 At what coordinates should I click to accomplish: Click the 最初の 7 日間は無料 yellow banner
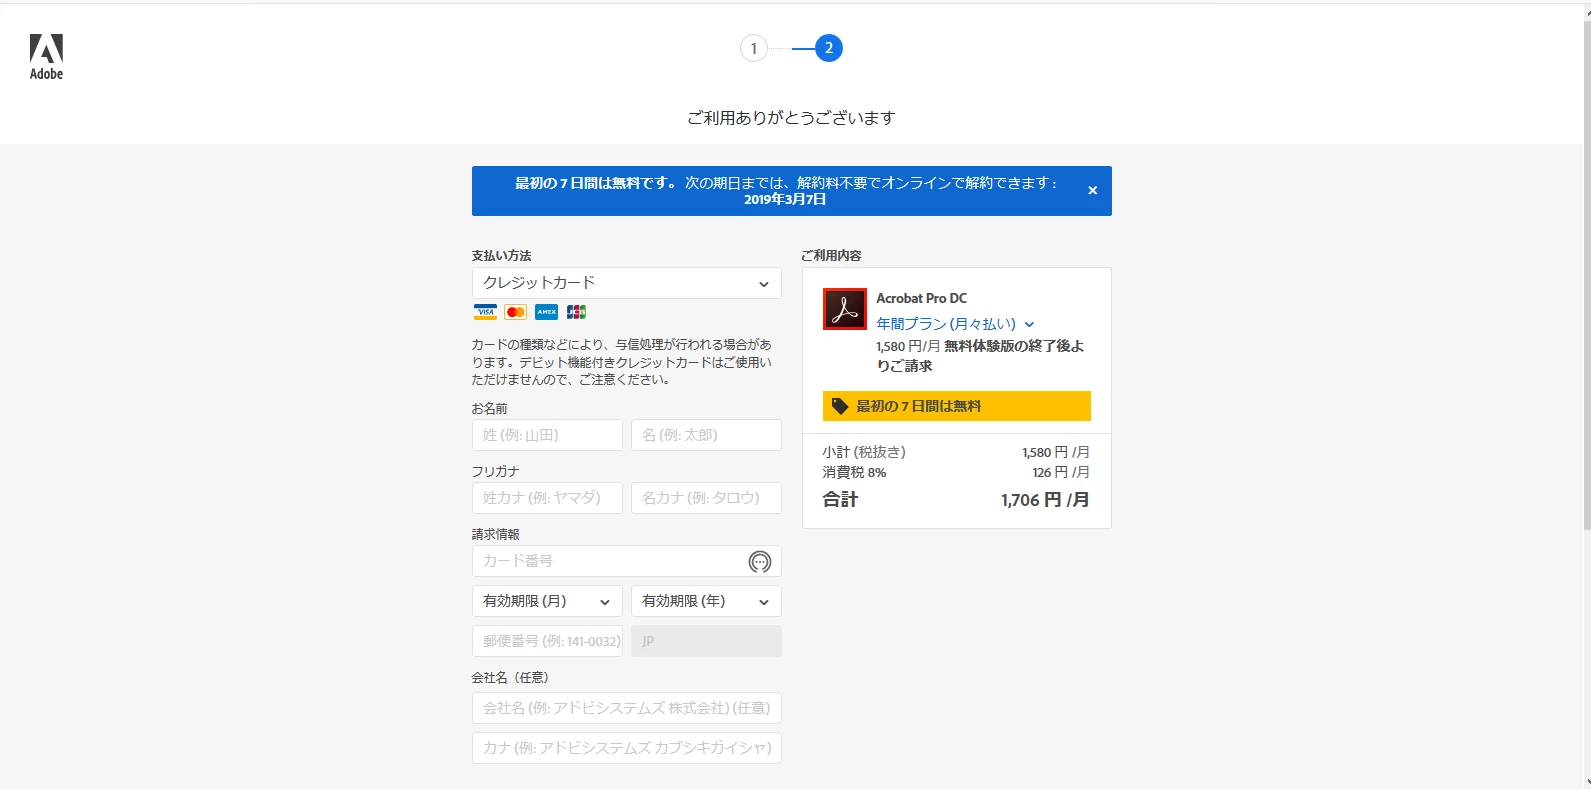coord(957,406)
